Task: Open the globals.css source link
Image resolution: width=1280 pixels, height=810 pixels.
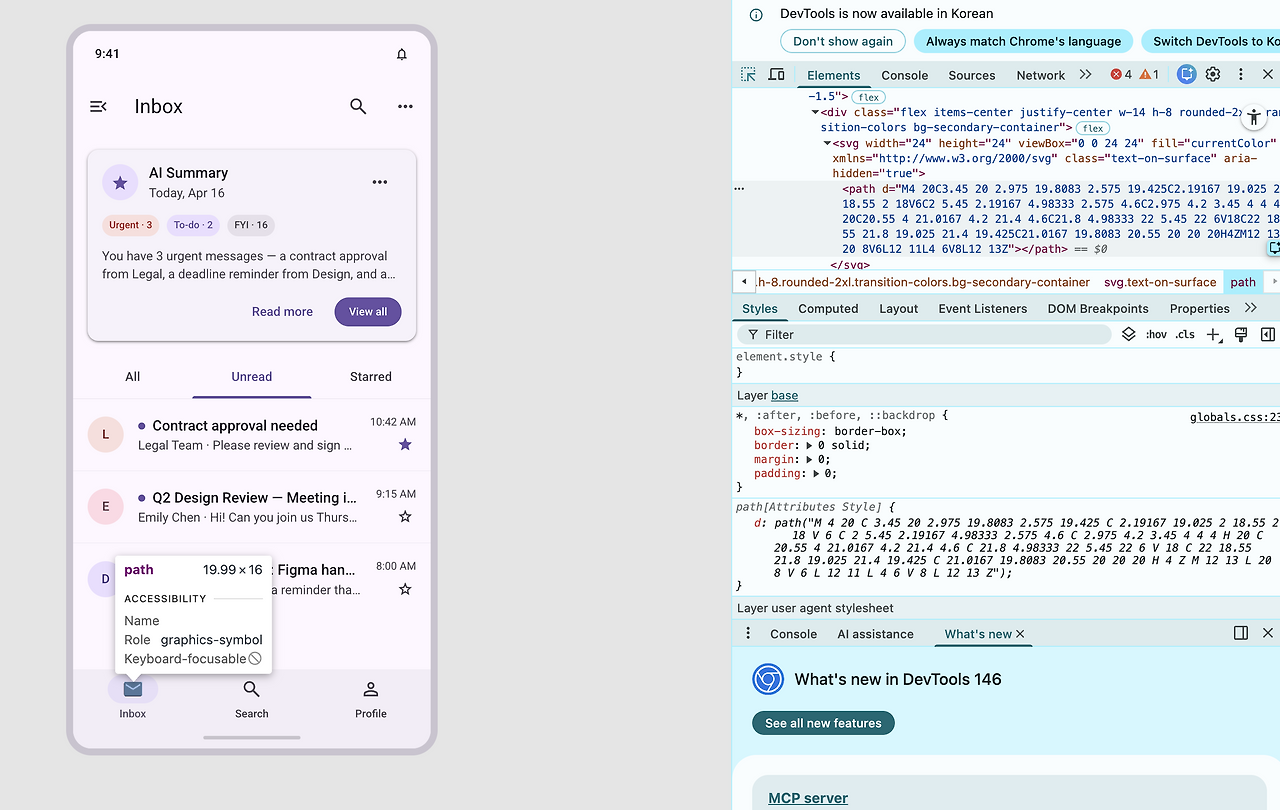Action: (1234, 417)
